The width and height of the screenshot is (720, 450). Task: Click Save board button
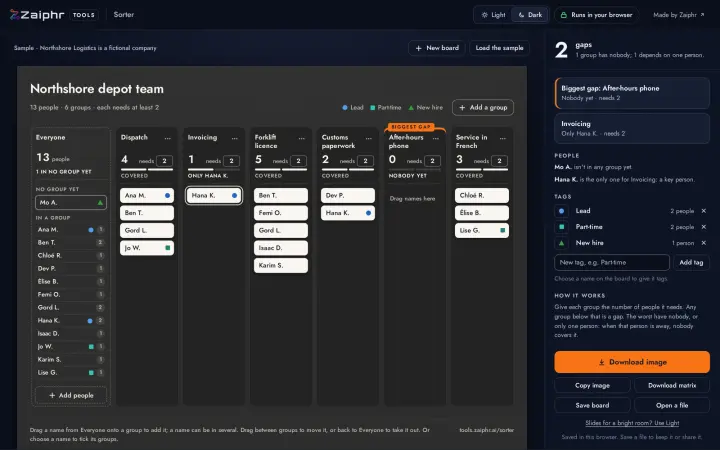click(x=592, y=405)
